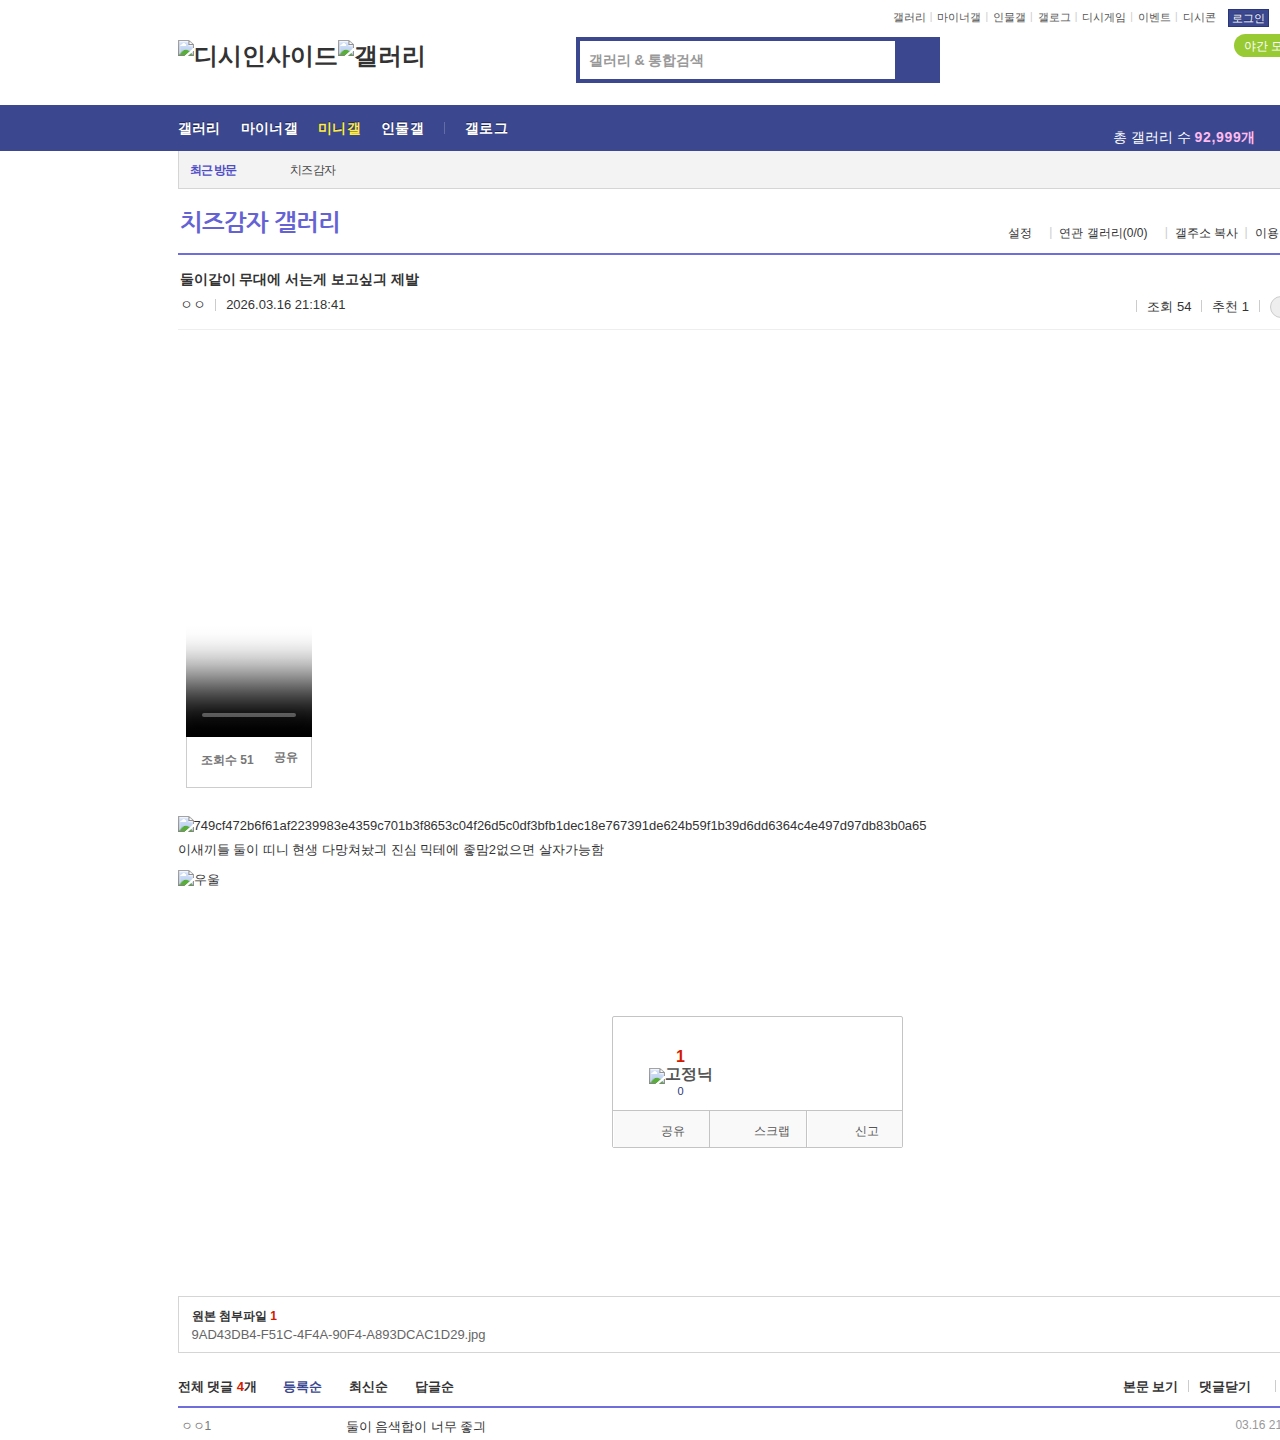Open attachment 9AD43DB4-F51C-4F4A-90F4-A893DCAC1D29.jpg
Viewport: 1280px width, 1440px height.
[338, 1335]
